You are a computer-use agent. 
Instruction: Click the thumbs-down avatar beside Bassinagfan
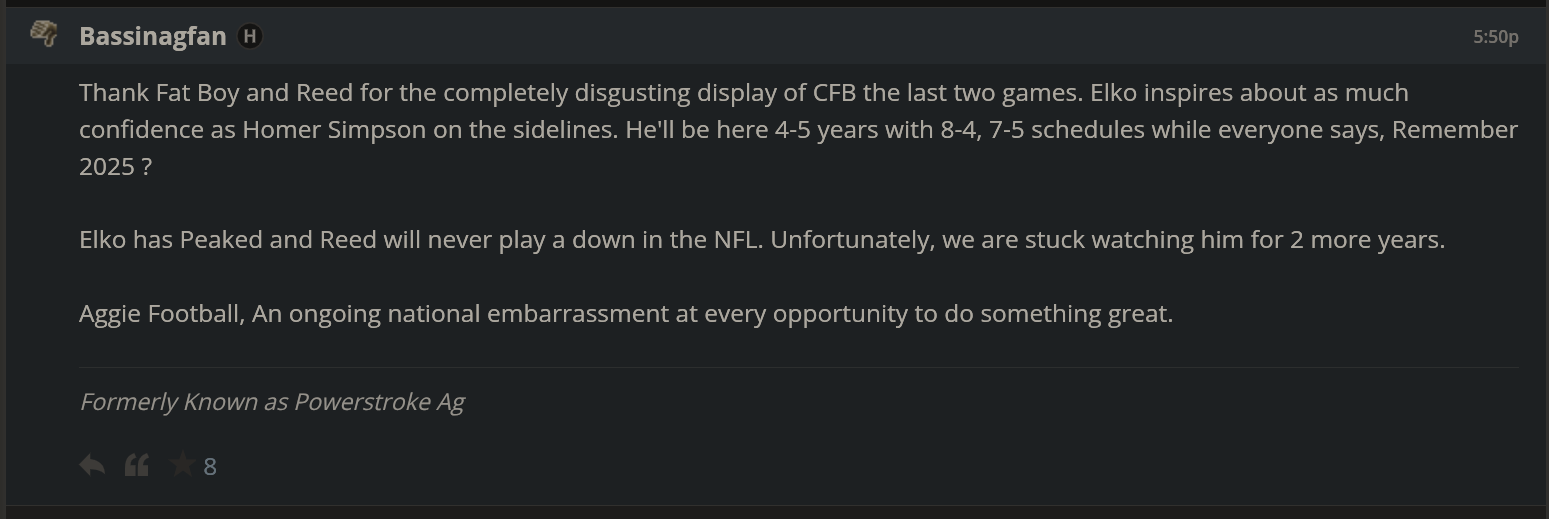43,34
